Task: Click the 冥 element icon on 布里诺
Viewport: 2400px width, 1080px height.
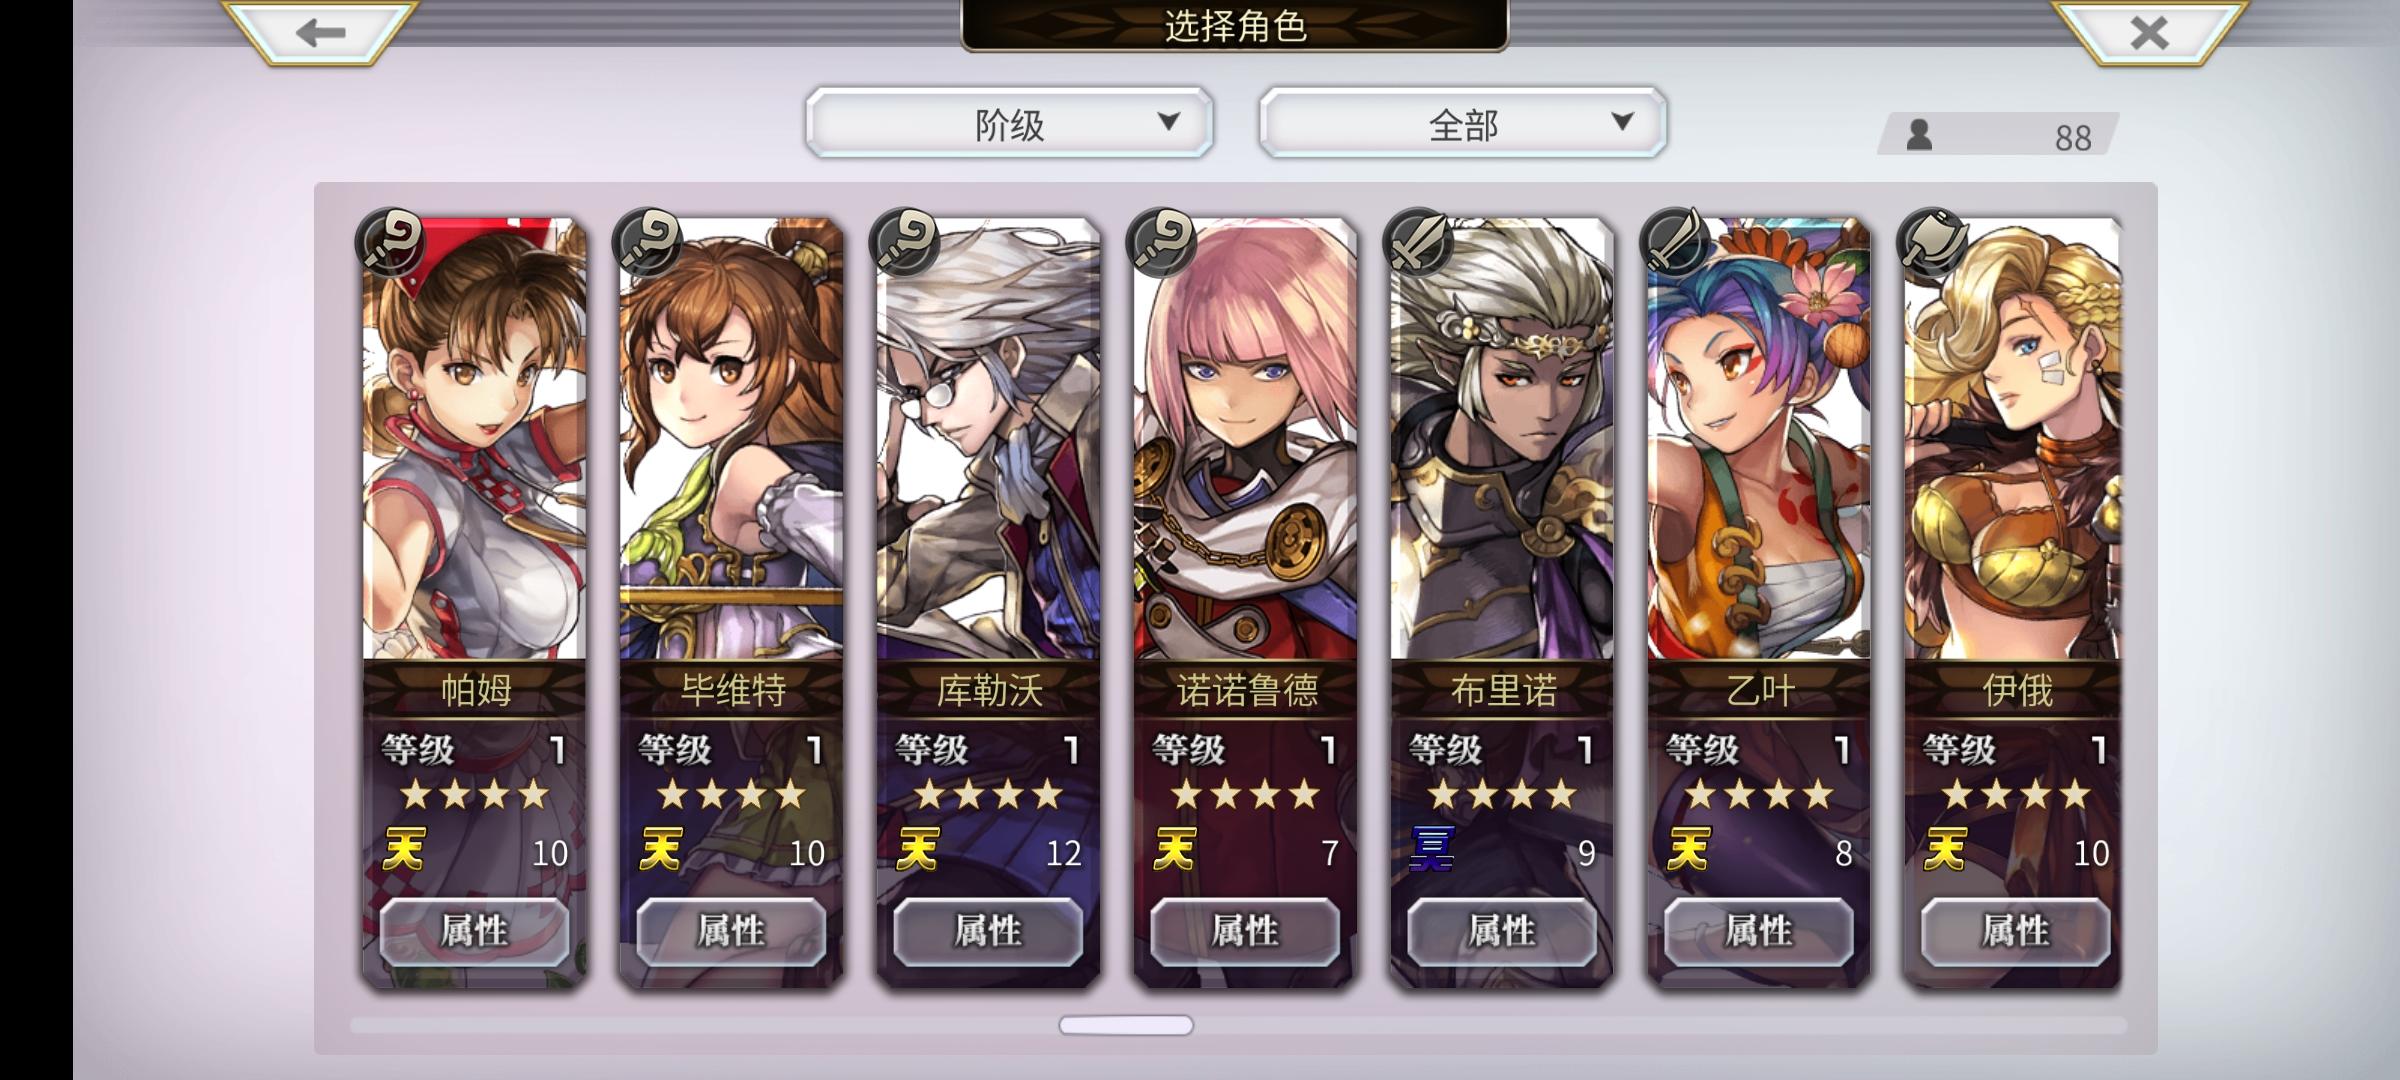Action: click(1431, 851)
